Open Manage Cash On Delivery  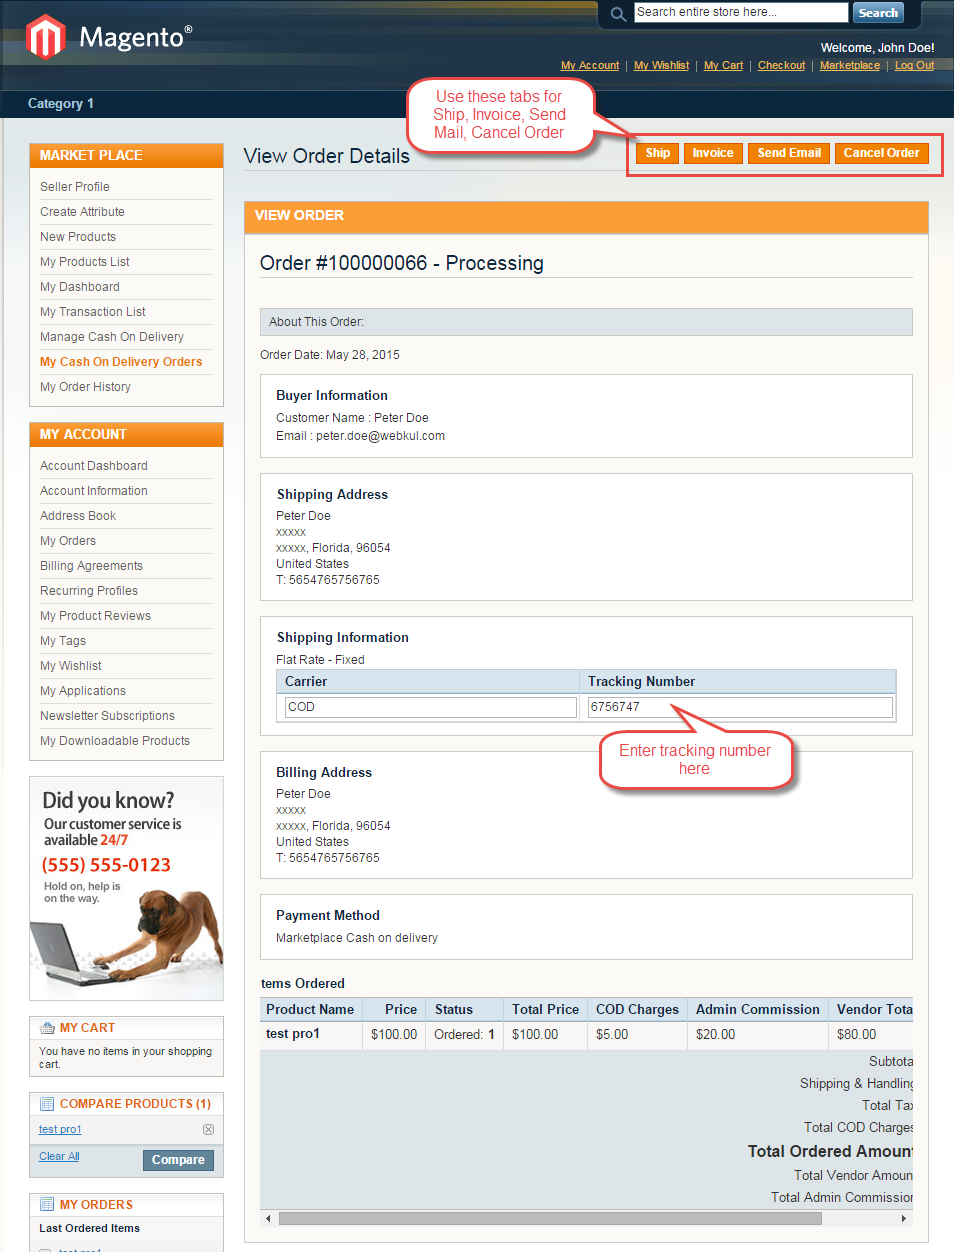[112, 337]
